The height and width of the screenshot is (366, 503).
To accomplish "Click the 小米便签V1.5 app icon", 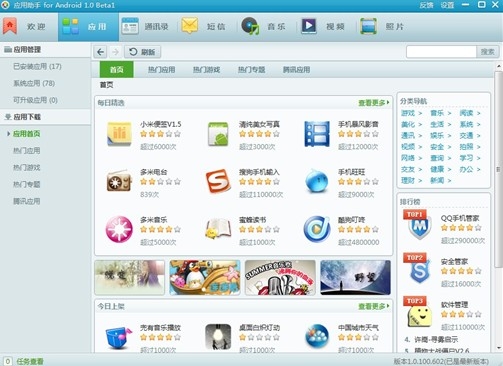I will tap(119, 134).
